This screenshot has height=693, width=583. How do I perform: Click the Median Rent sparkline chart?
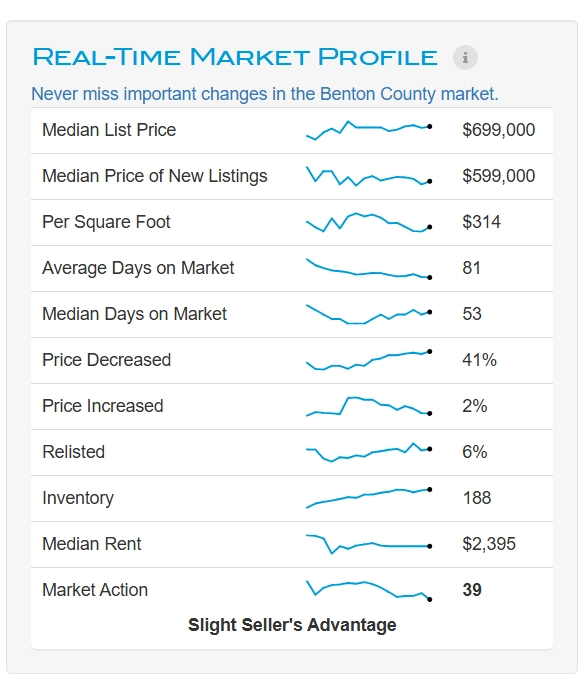point(369,544)
